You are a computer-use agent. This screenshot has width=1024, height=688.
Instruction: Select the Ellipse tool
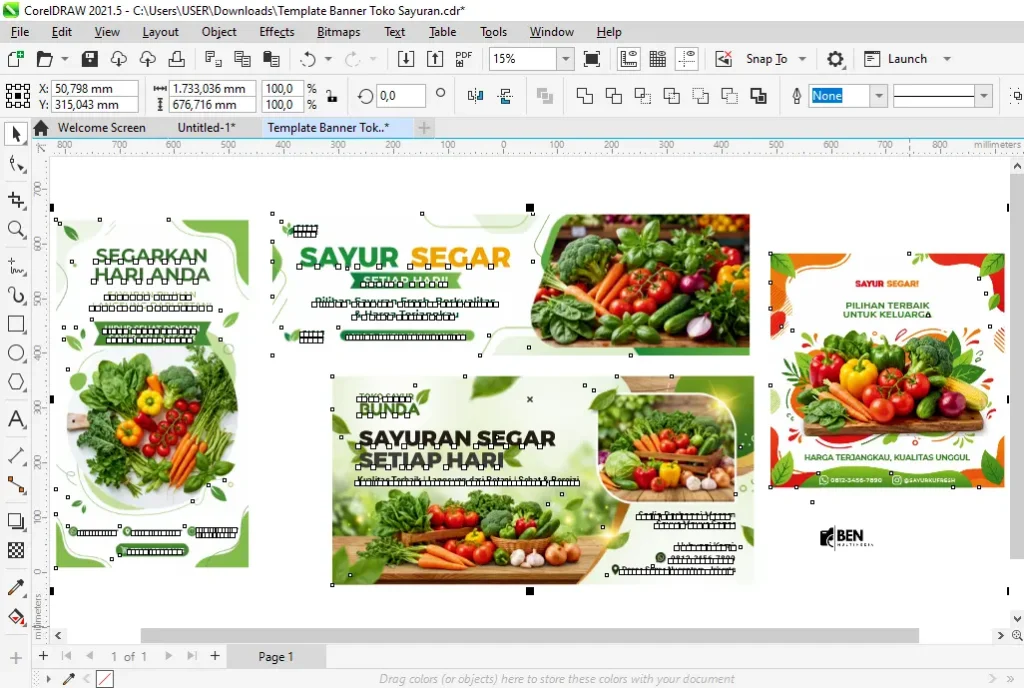tap(16, 353)
